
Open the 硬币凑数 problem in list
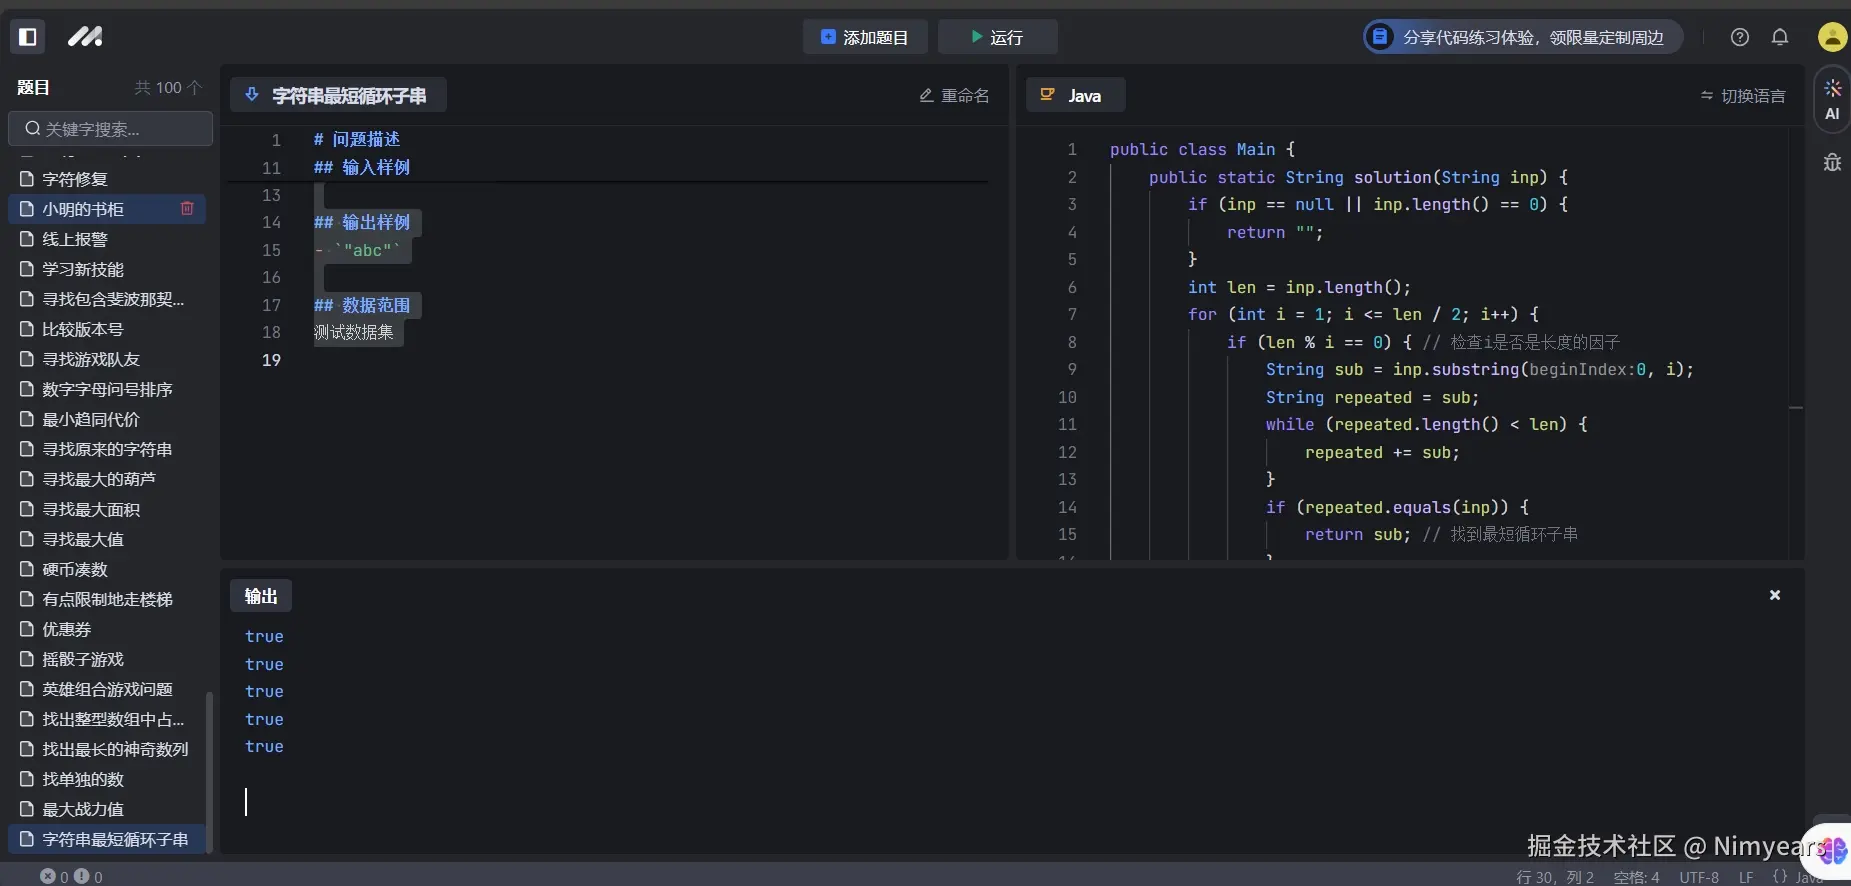point(75,569)
